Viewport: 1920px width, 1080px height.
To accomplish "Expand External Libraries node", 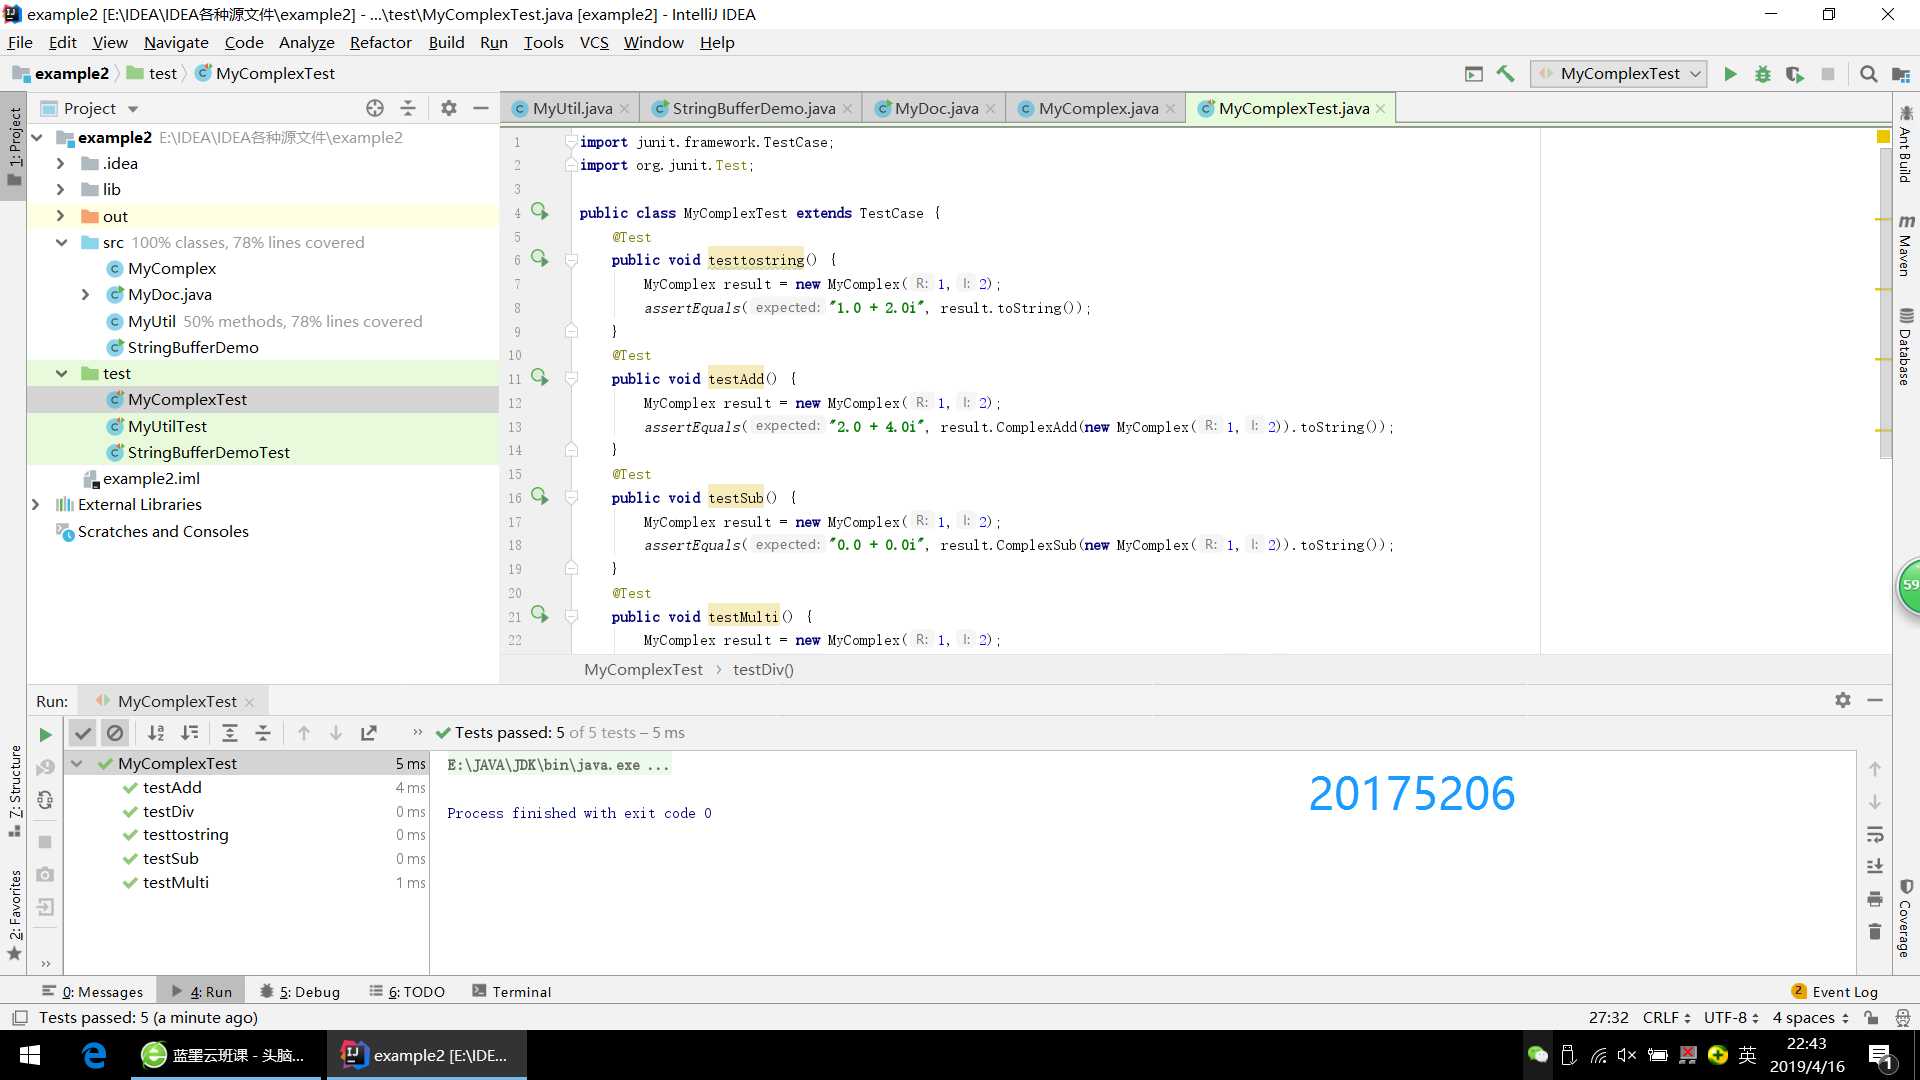I will [36, 504].
